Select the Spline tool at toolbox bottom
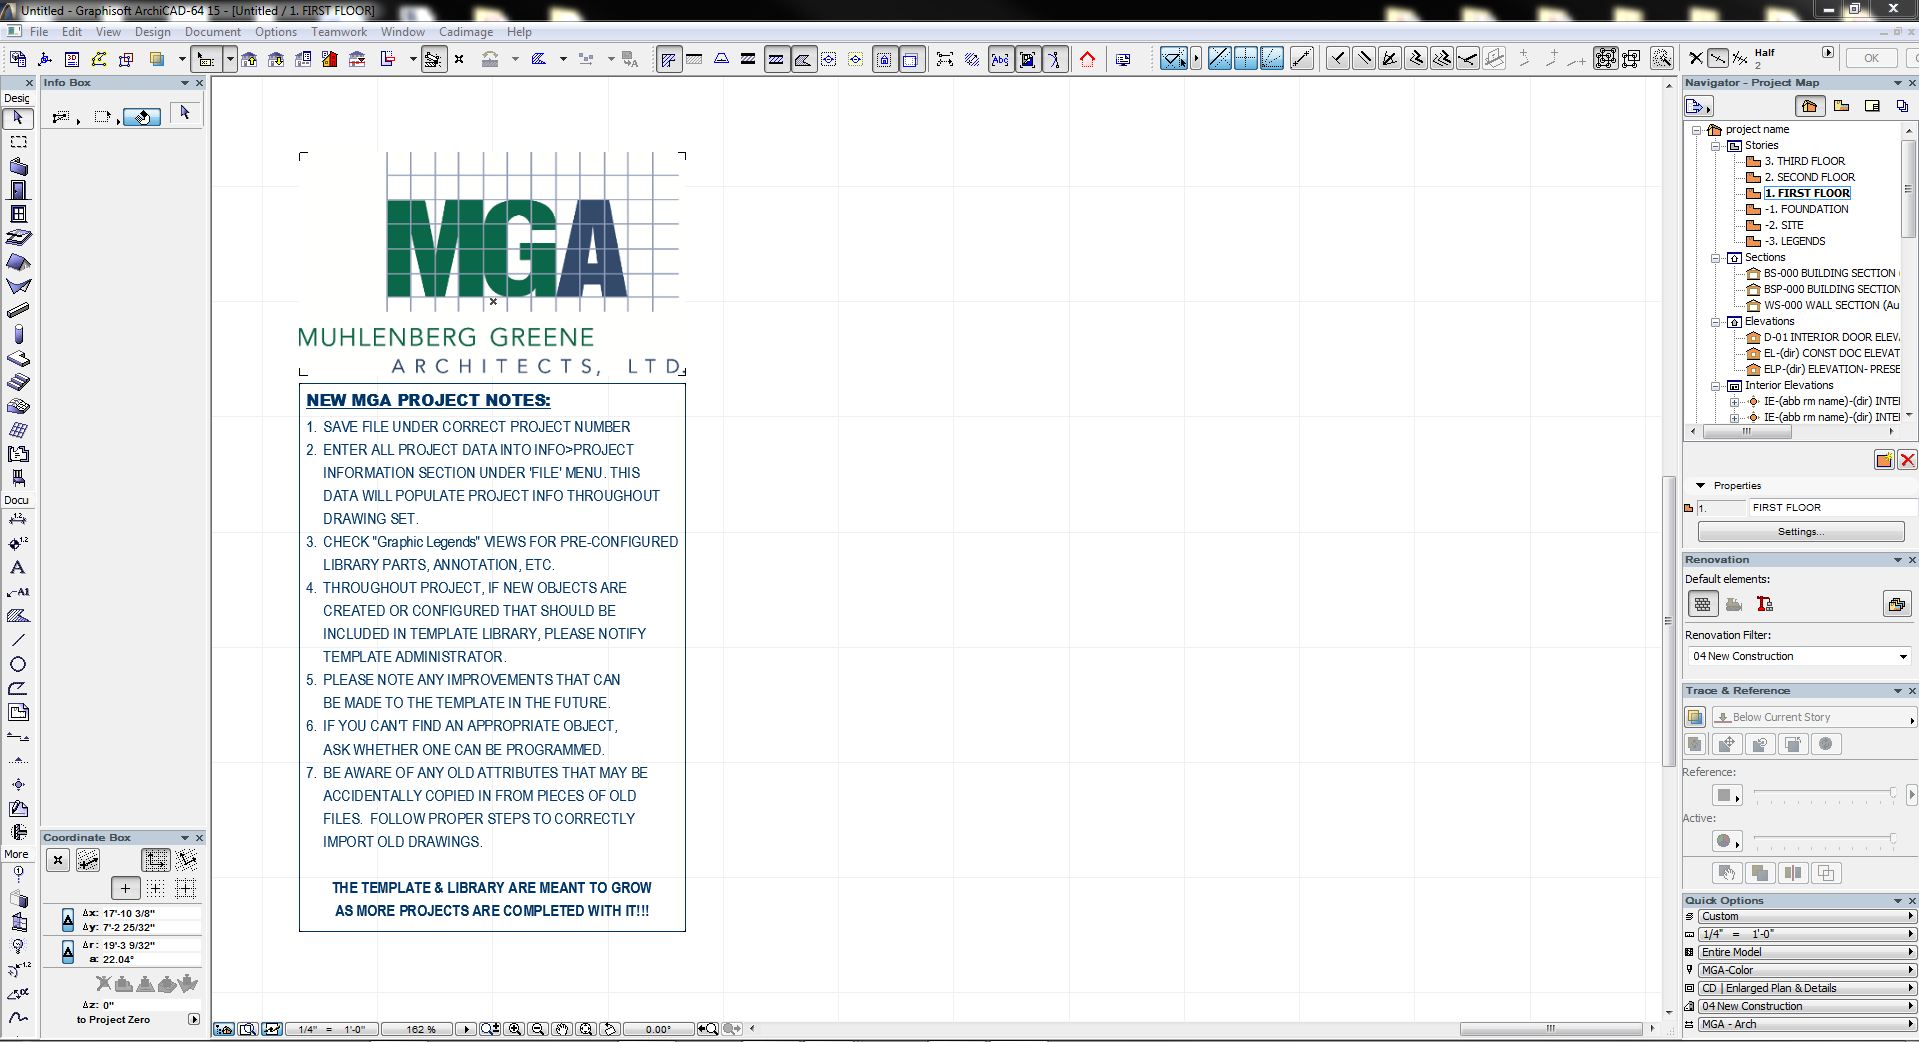The height and width of the screenshot is (1042, 1919). pos(18,1018)
